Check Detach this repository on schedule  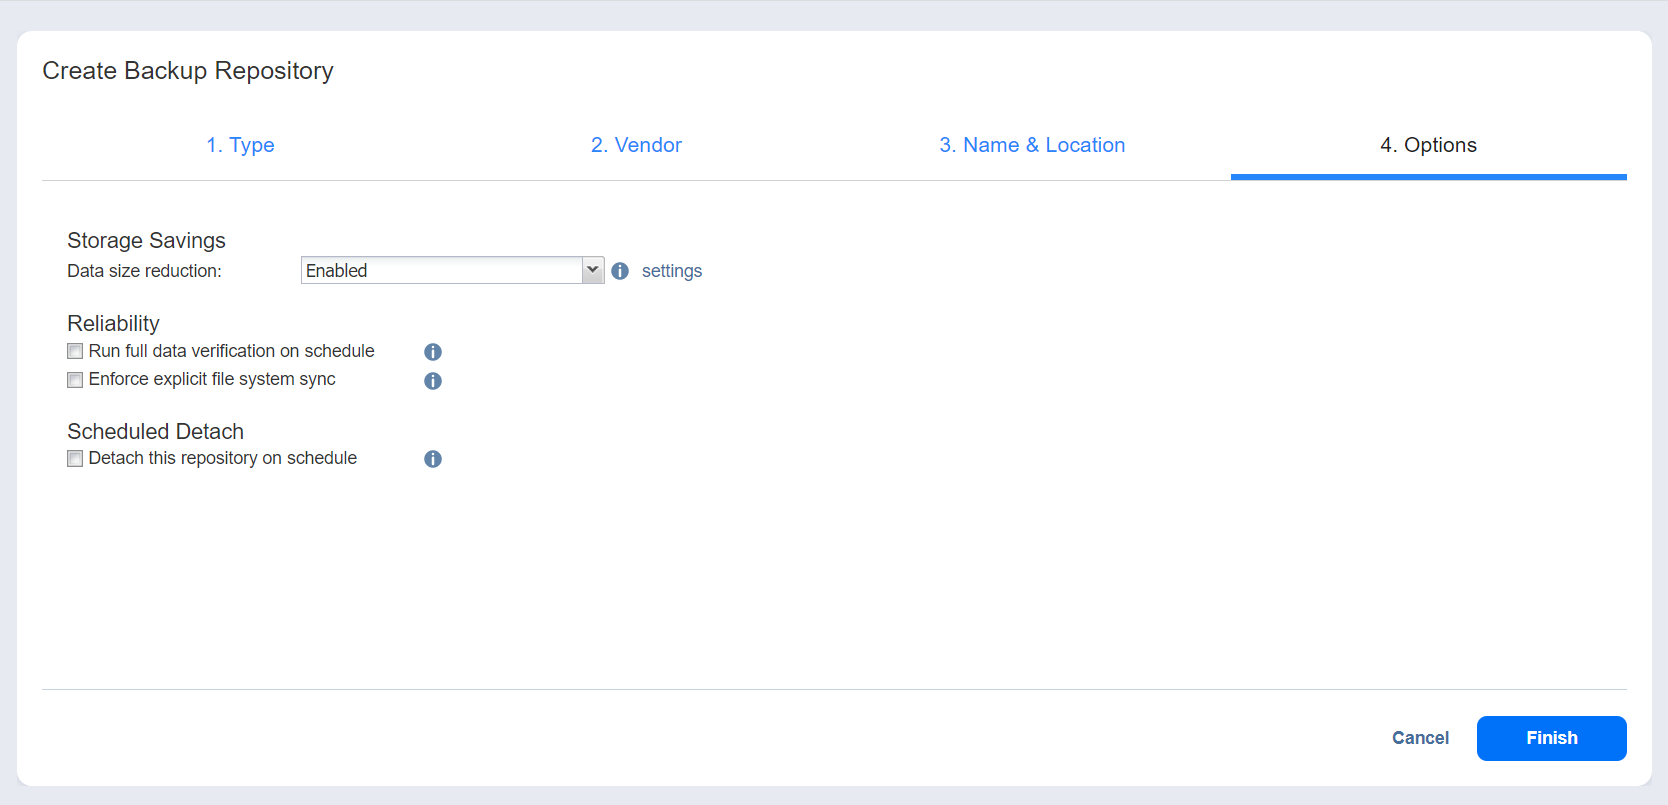point(75,459)
